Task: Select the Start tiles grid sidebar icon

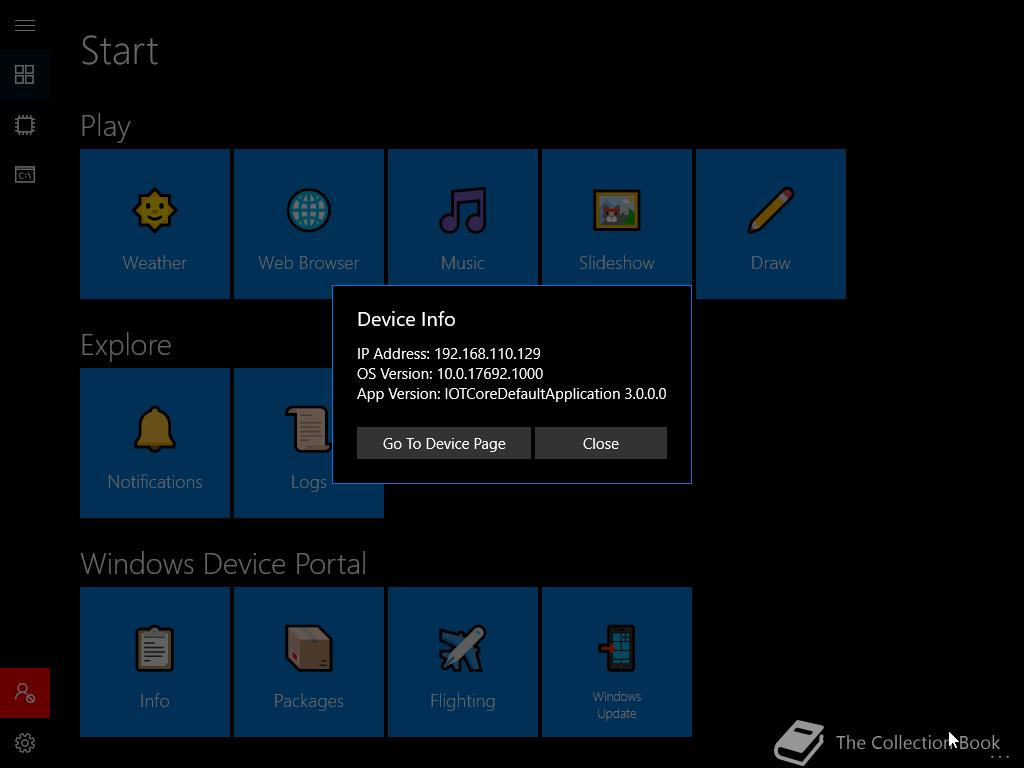Action: click(x=25, y=74)
